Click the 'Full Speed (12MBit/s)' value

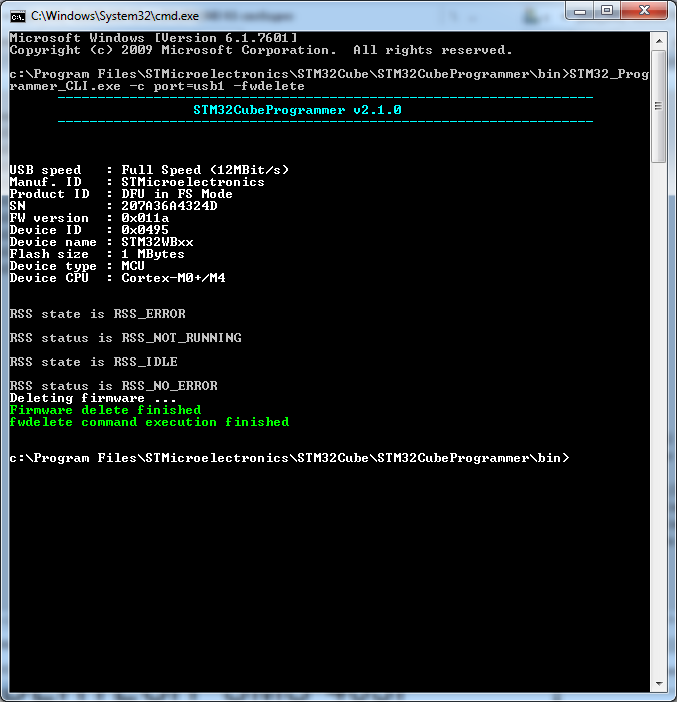[205, 170]
